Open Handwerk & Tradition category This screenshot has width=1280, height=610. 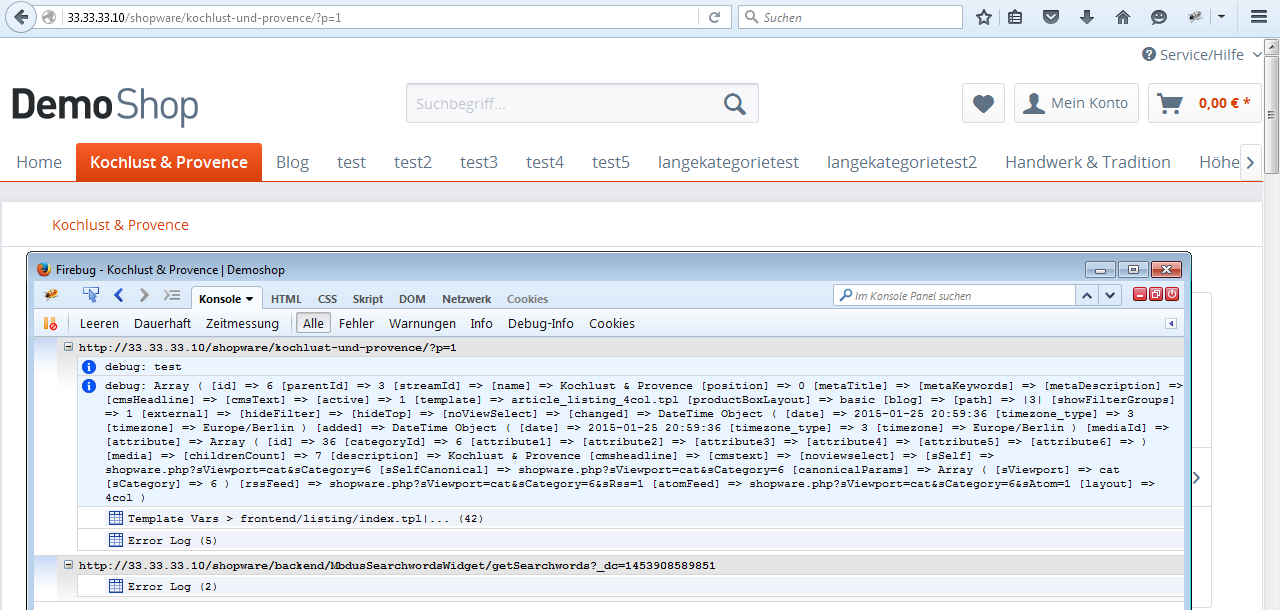(x=1088, y=162)
